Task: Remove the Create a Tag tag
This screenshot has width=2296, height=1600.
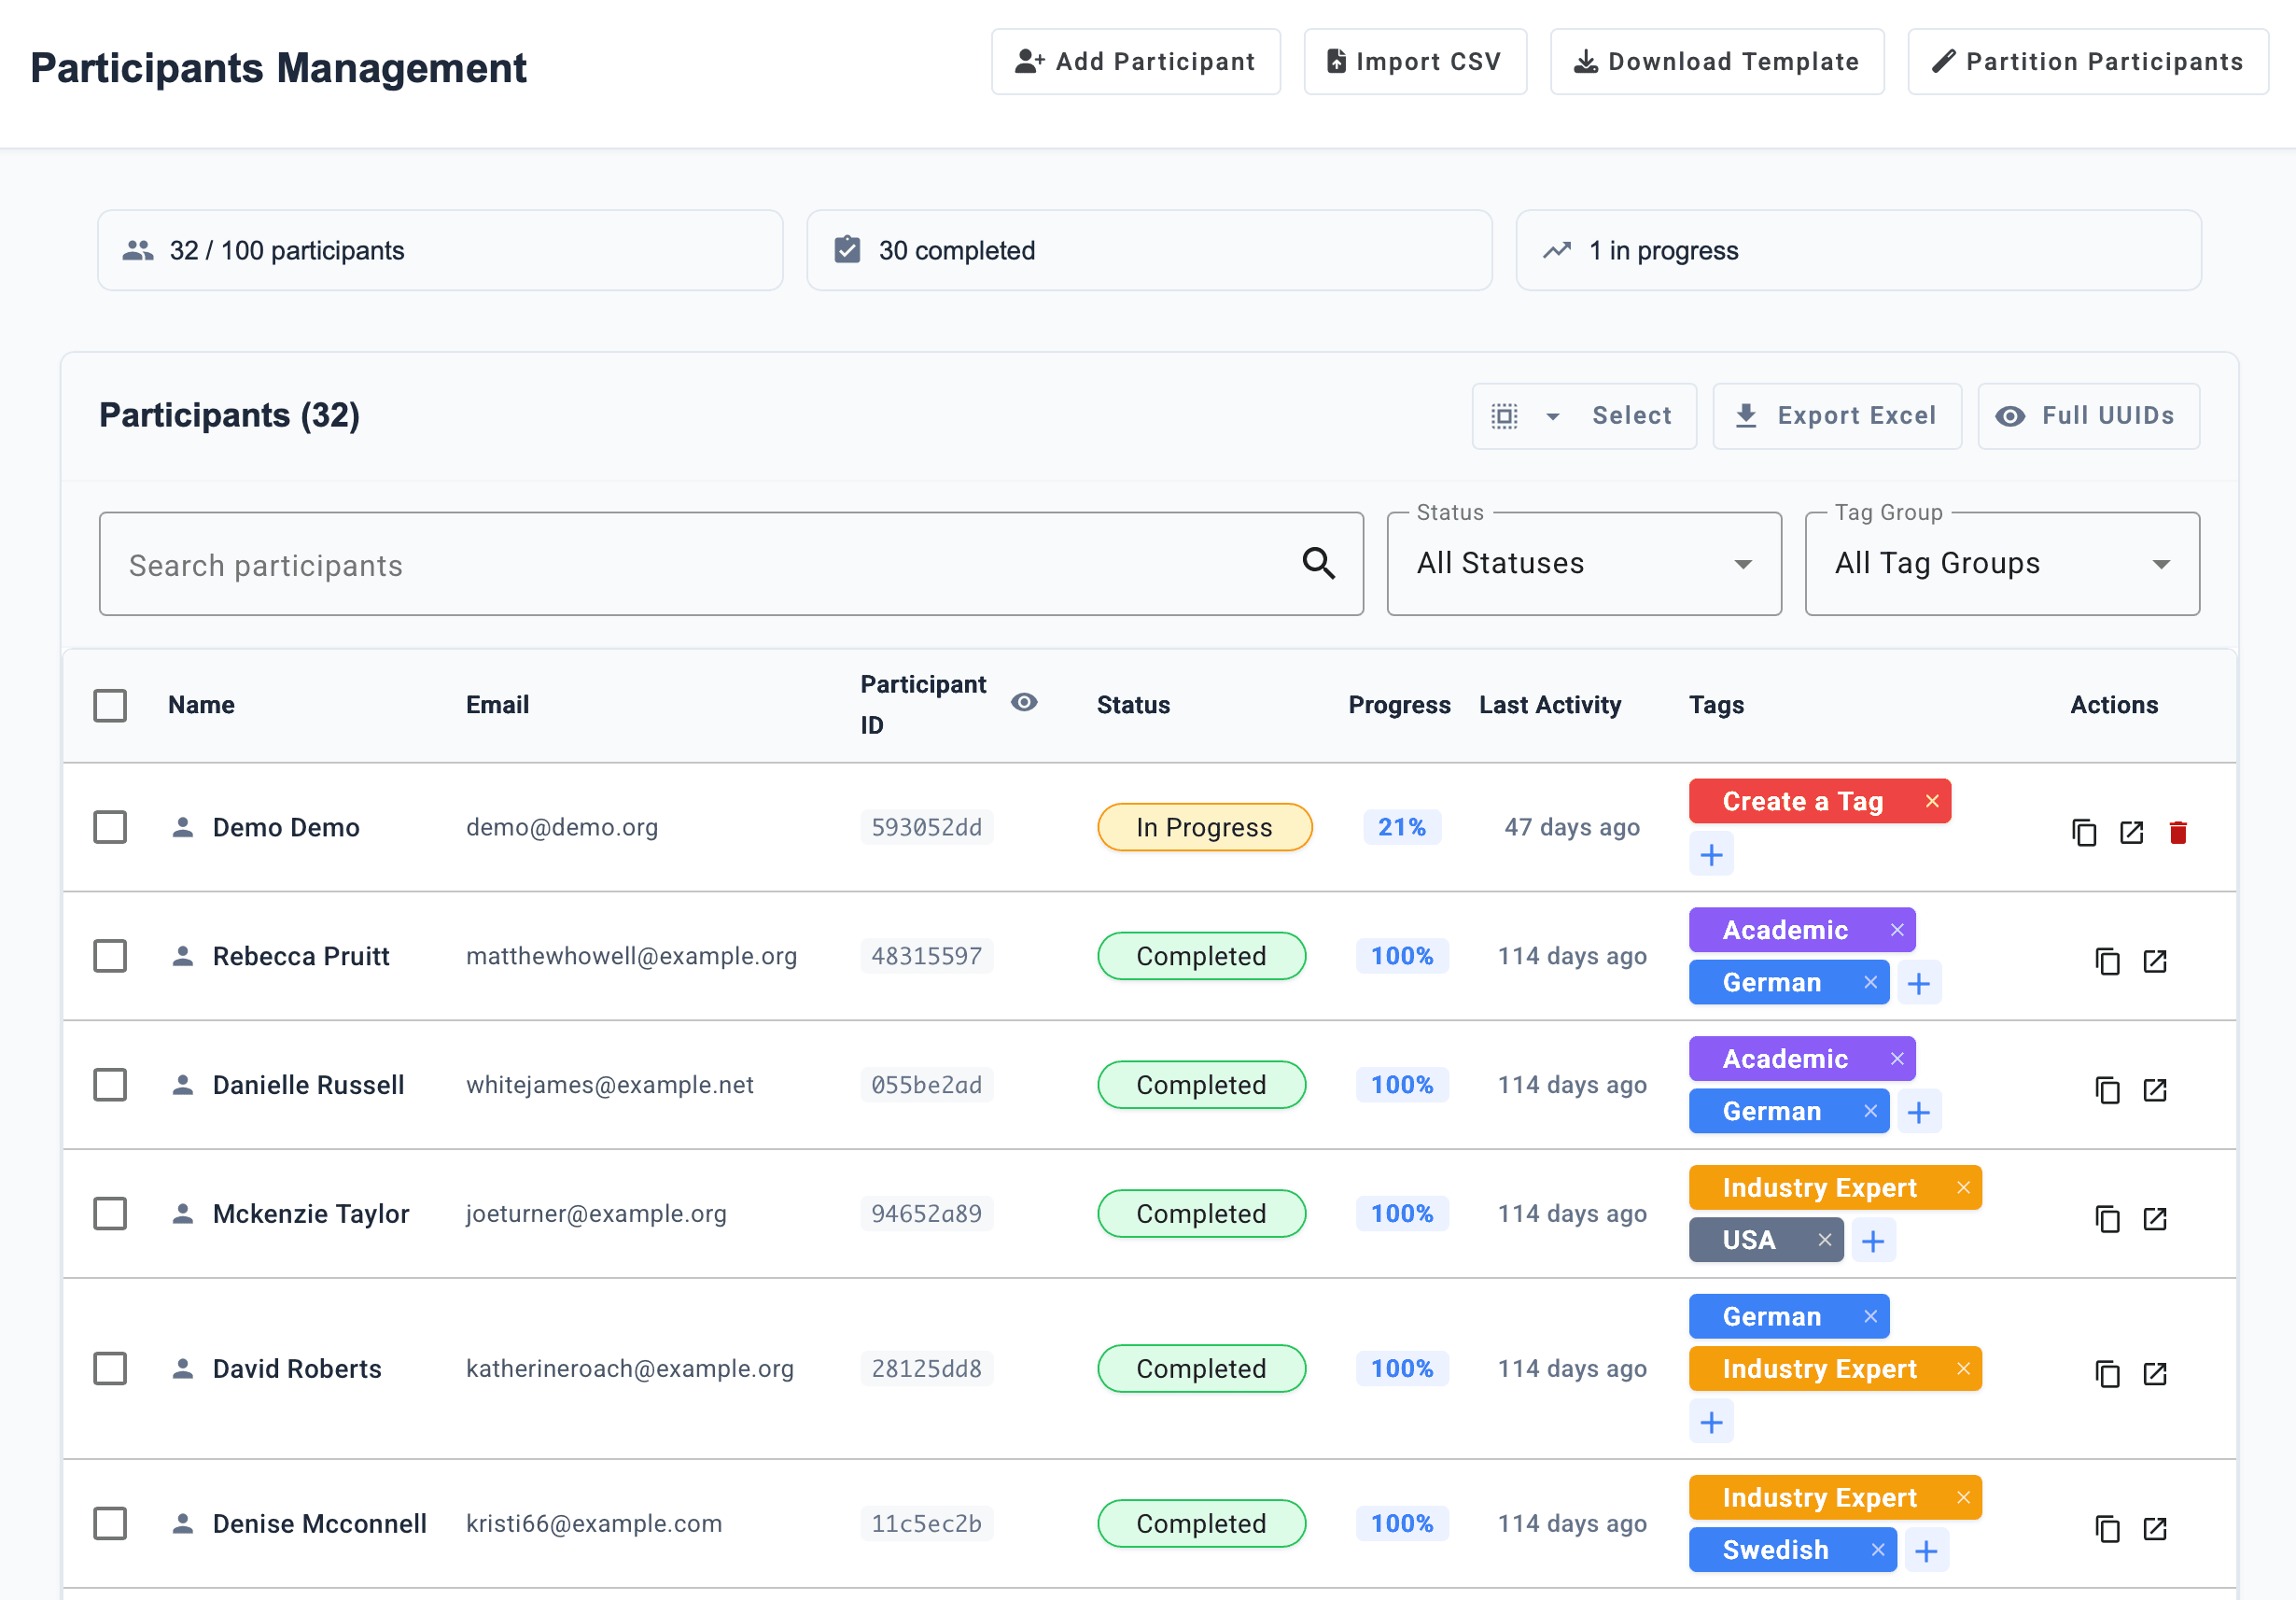Action: tap(1932, 801)
